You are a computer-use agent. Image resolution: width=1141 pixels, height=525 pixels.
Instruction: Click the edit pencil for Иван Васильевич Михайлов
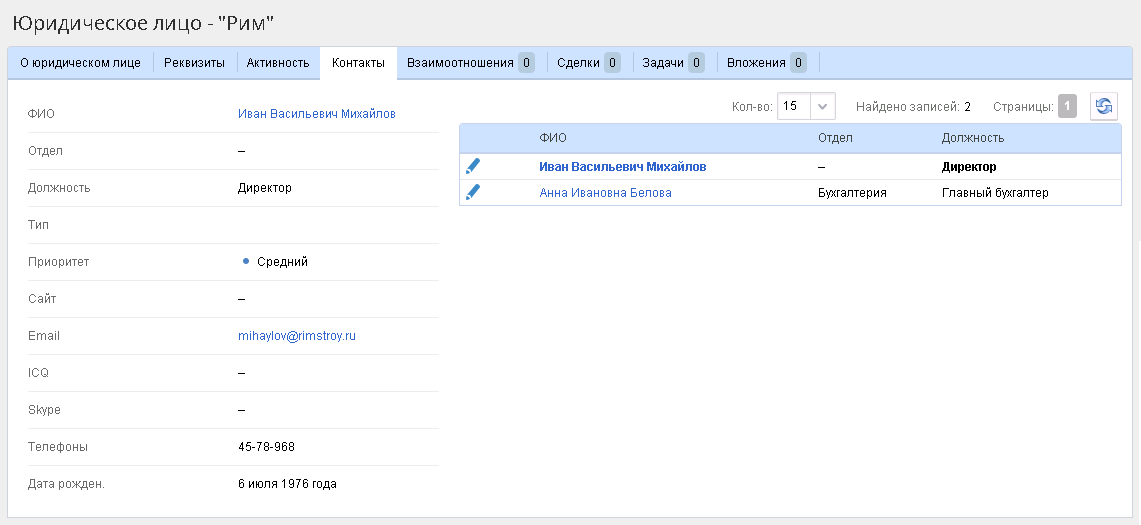473,167
